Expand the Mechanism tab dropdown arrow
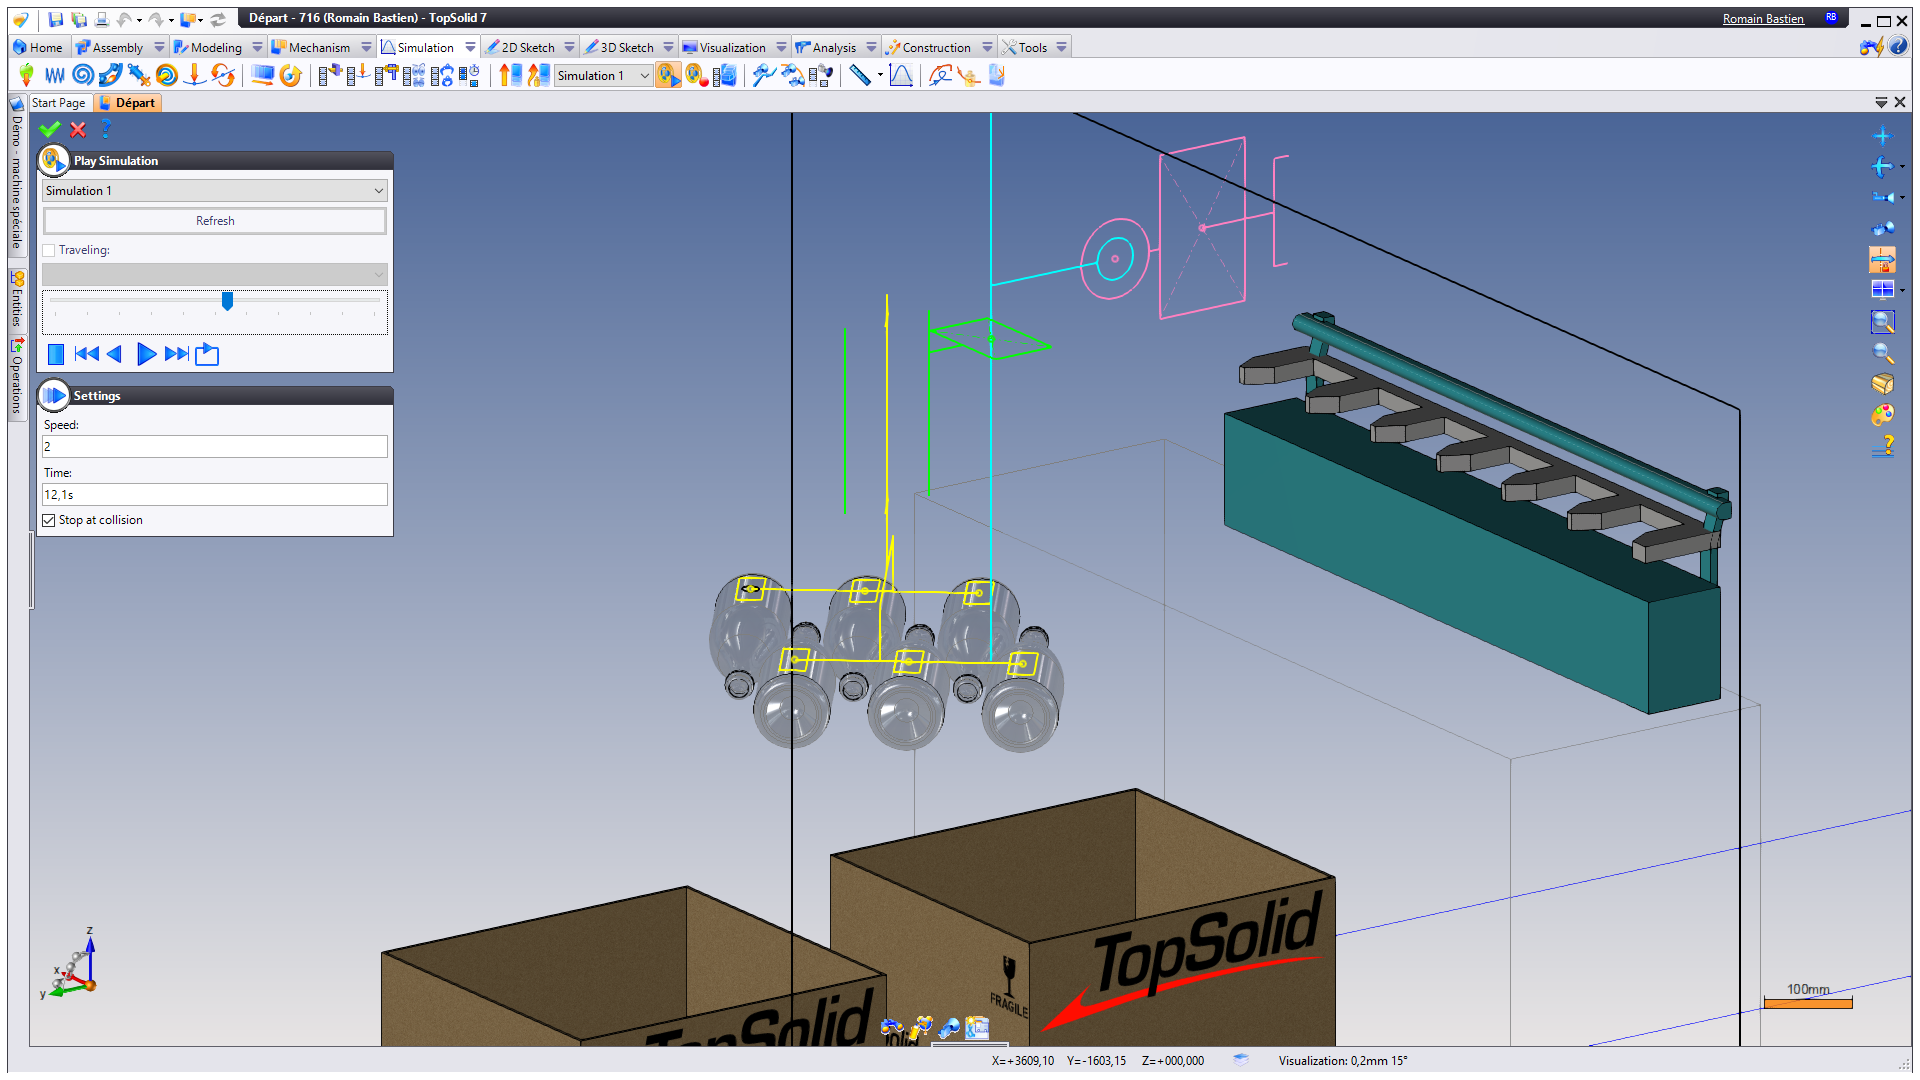 pyautogui.click(x=366, y=47)
